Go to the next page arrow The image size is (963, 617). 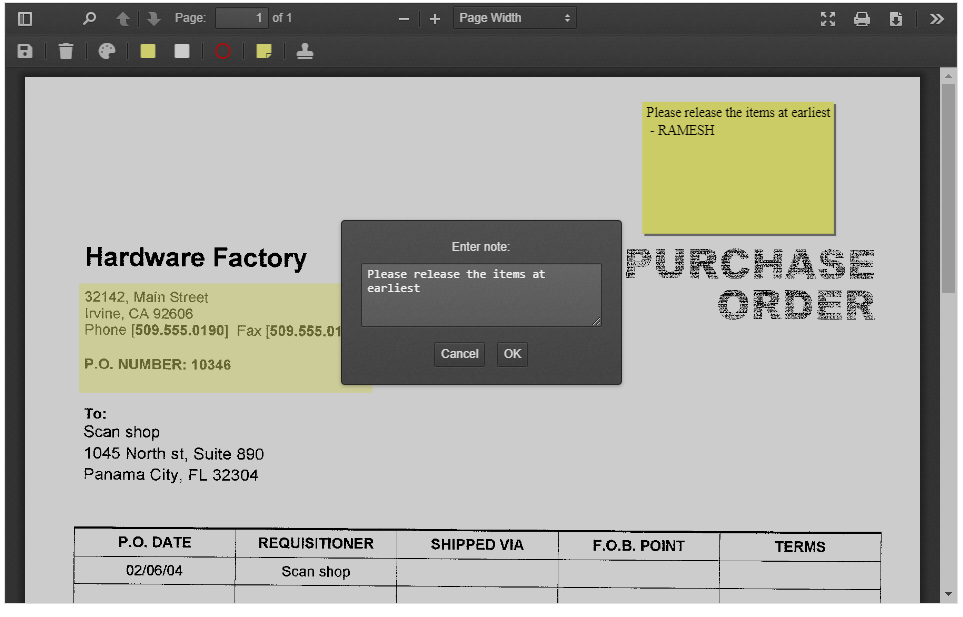click(x=152, y=18)
